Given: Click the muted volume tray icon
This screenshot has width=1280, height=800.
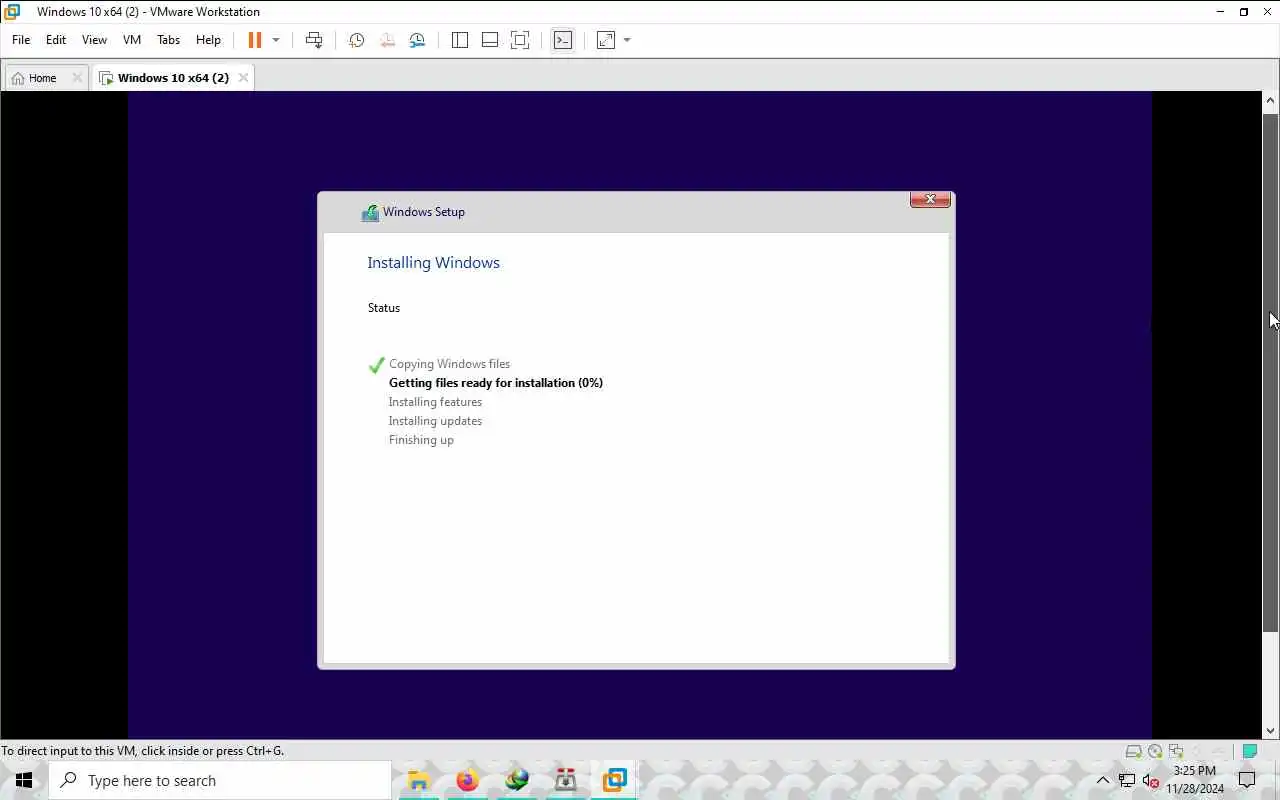Looking at the screenshot, I should click(1150, 780).
